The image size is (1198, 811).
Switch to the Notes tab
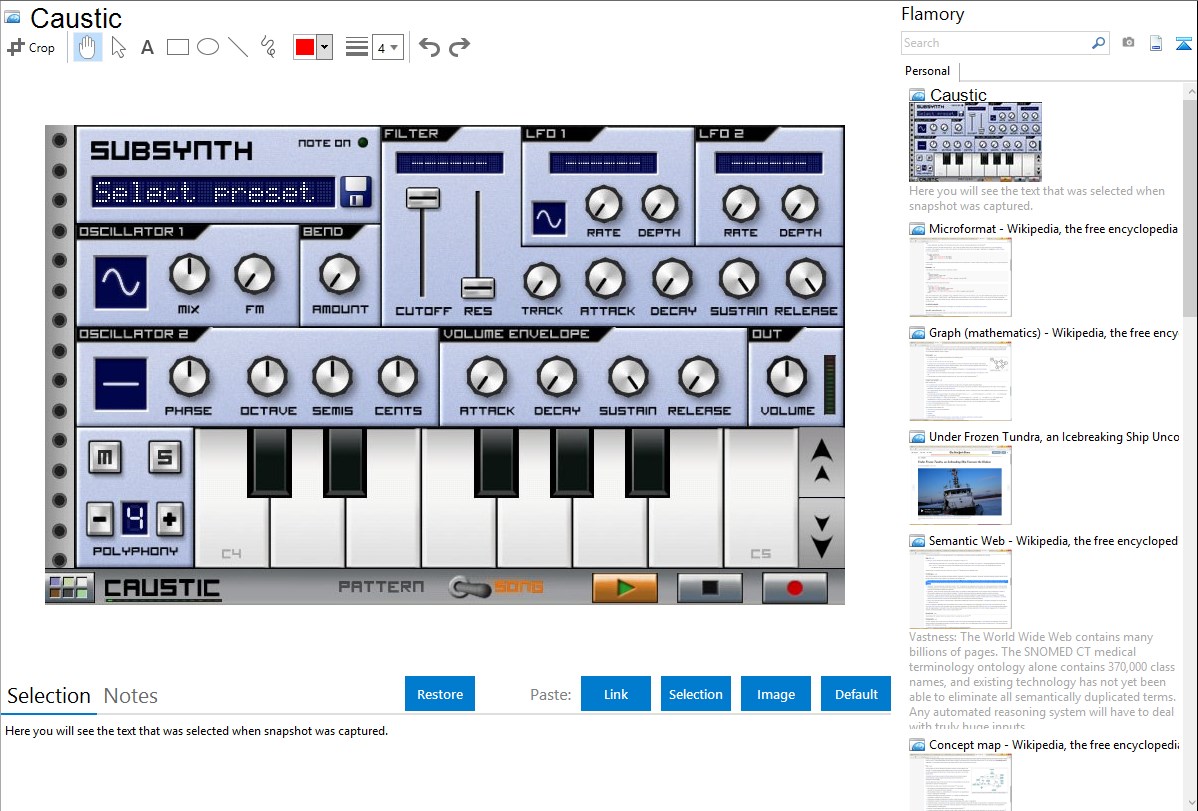[131, 696]
